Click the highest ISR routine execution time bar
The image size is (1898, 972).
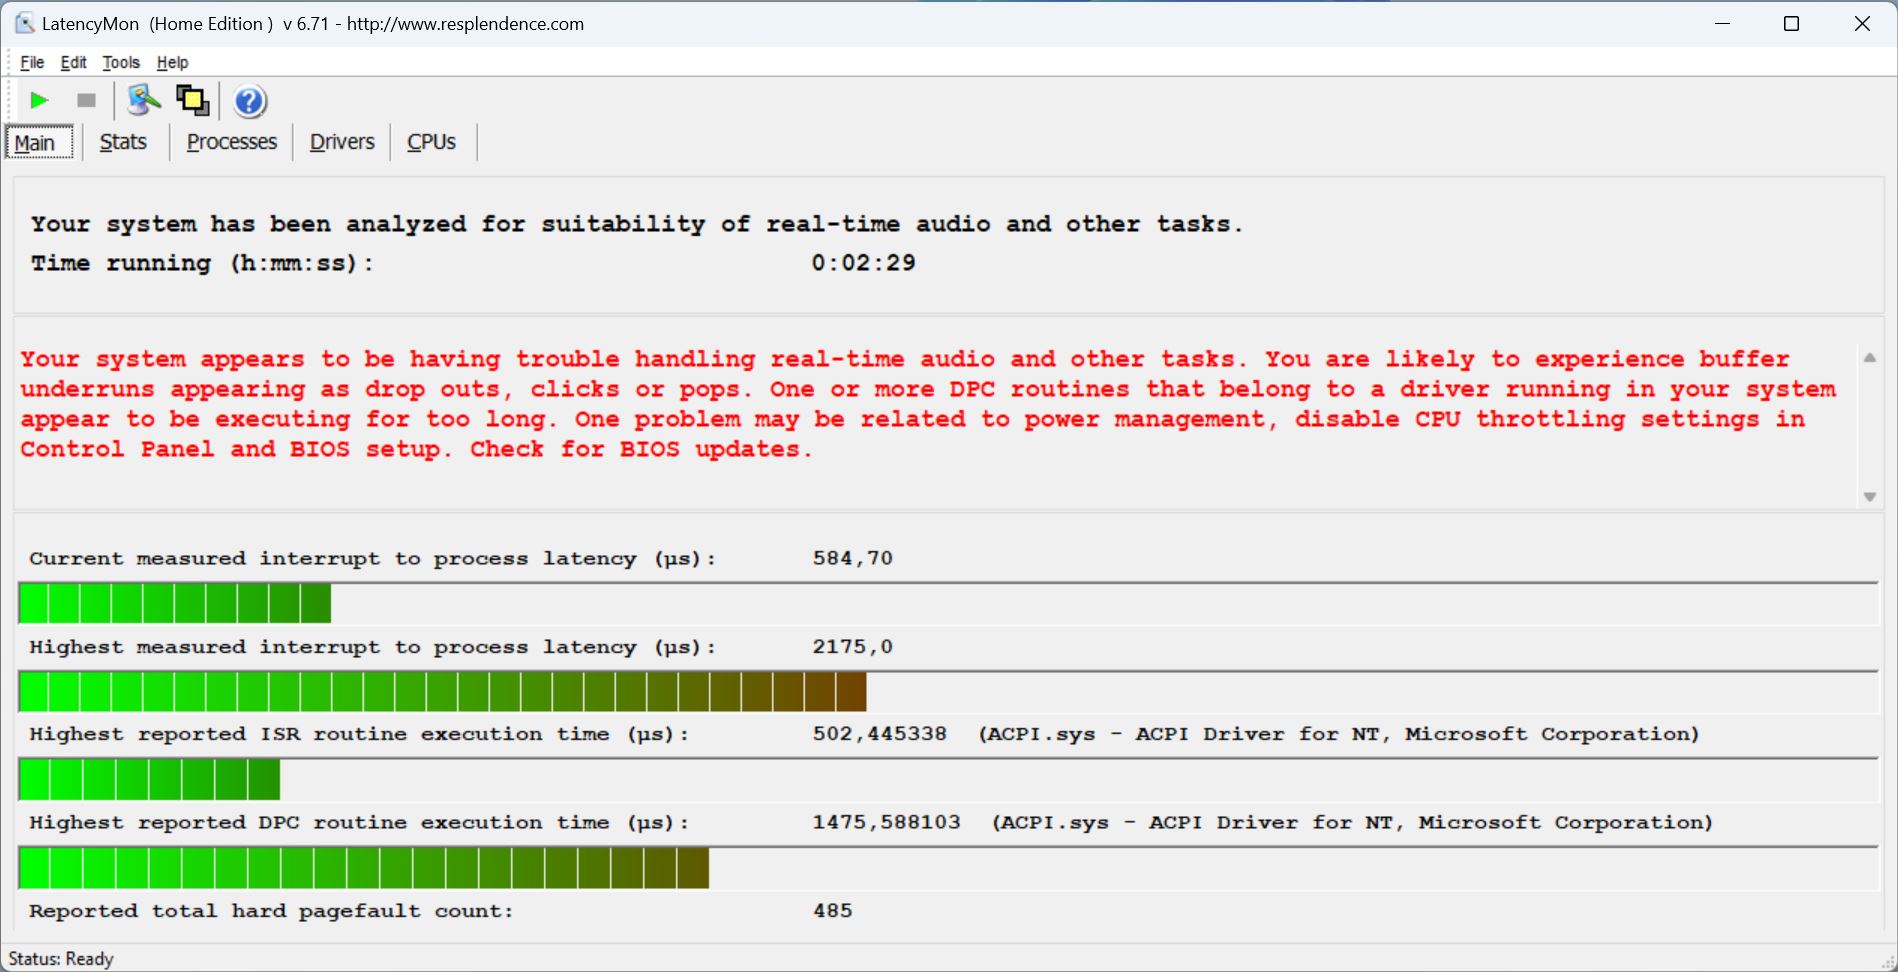(x=948, y=779)
